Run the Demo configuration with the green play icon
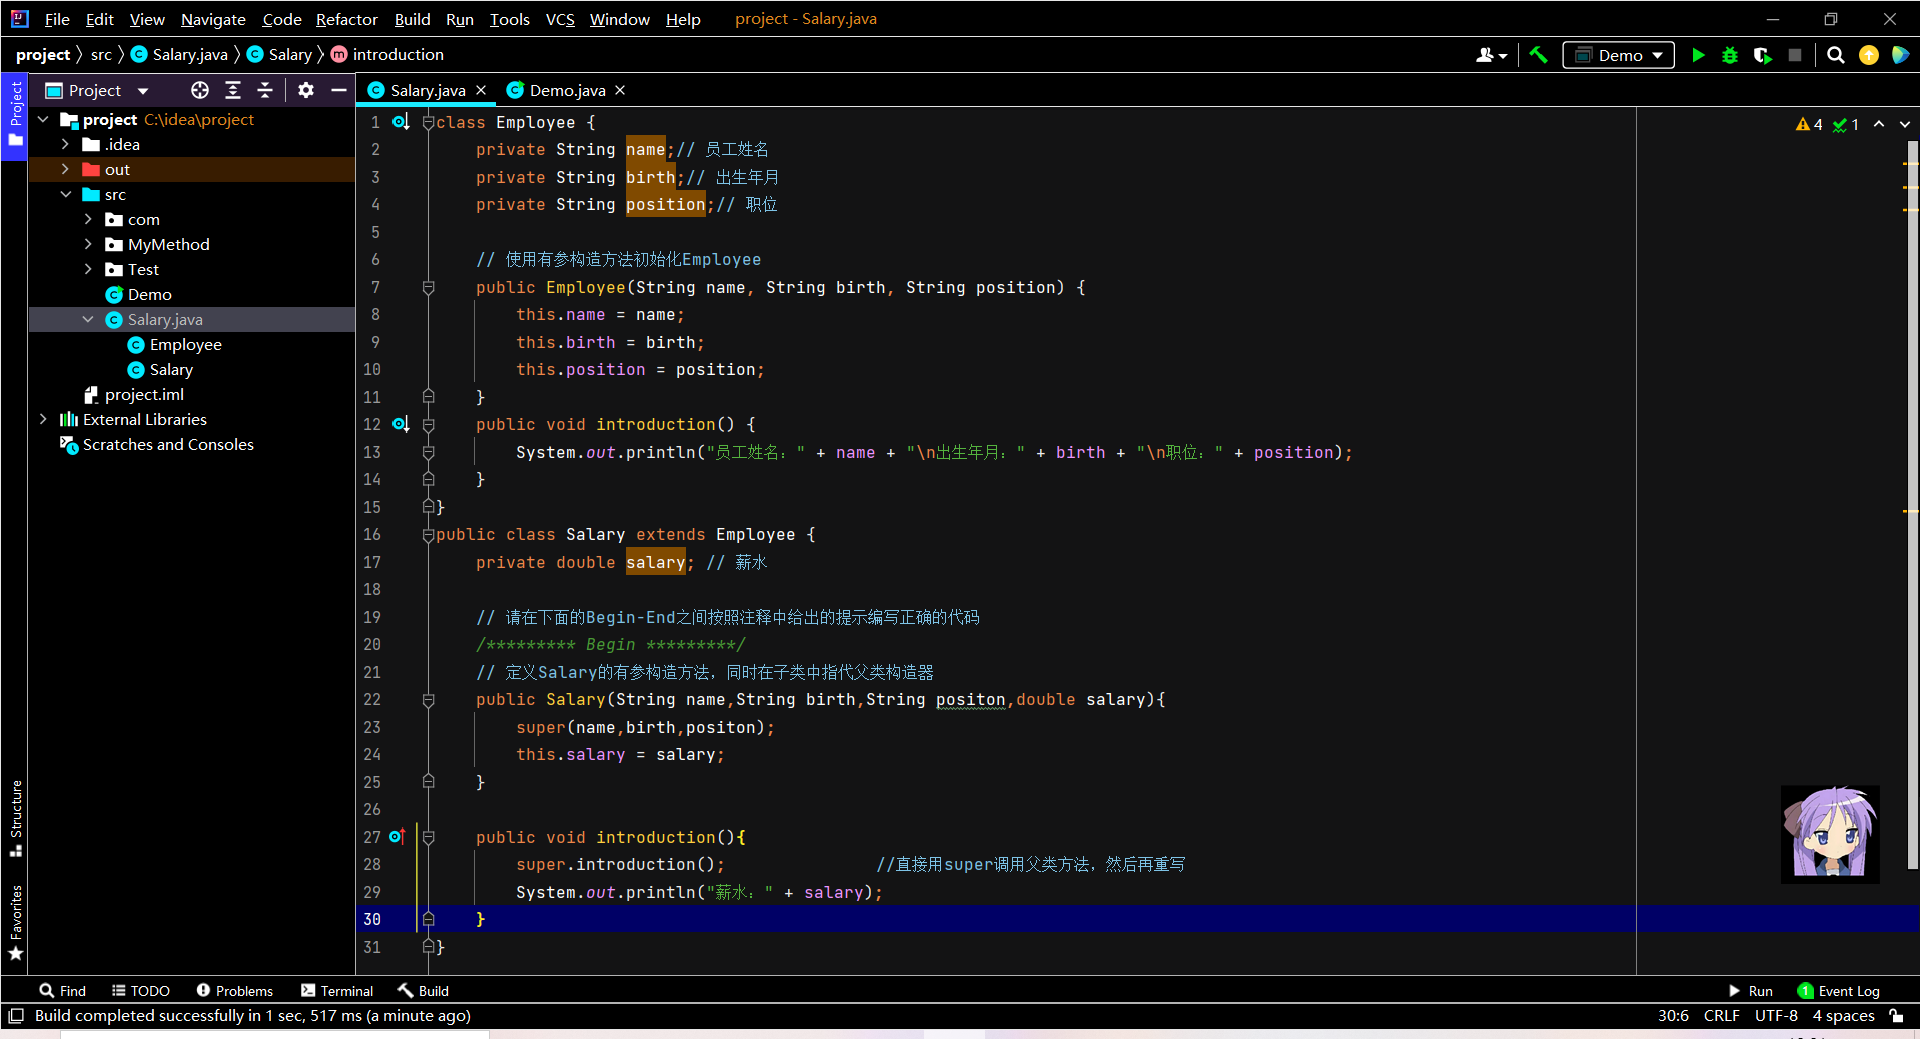The image size is (1920, 1039). pyautogui.click(x=1698, y=55)
